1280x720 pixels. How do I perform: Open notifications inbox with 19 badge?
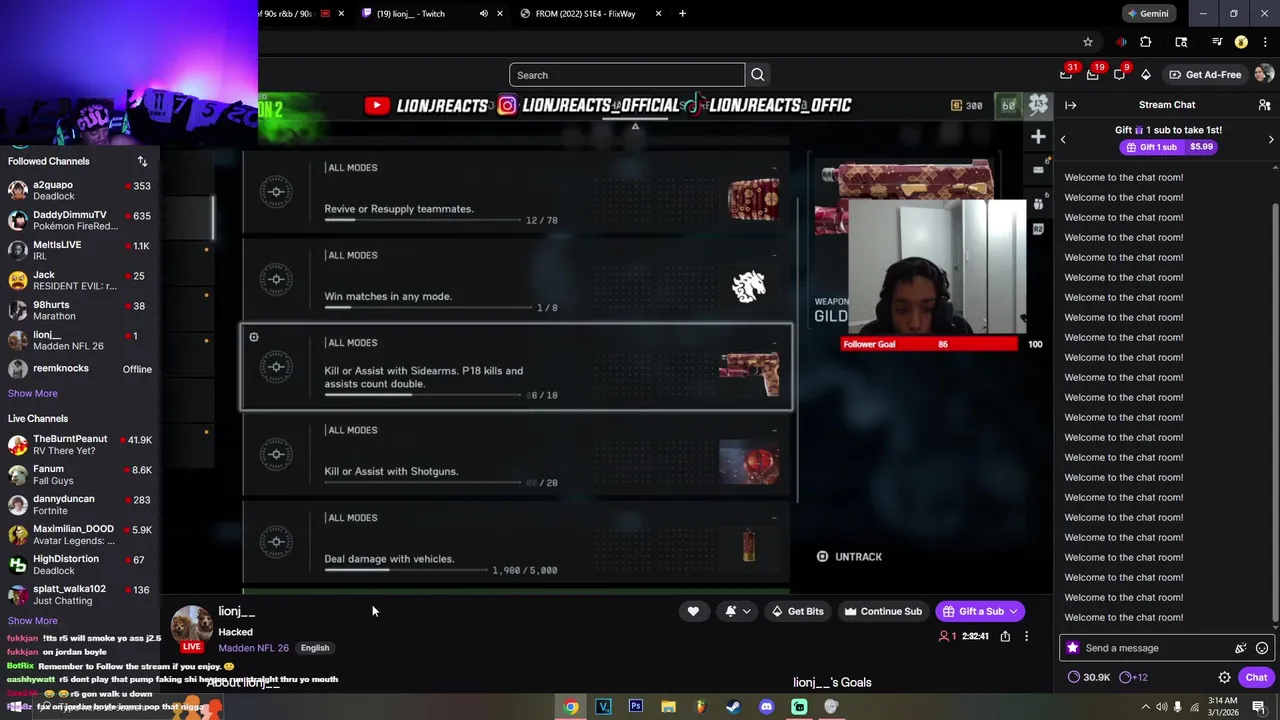[1094, 74]
